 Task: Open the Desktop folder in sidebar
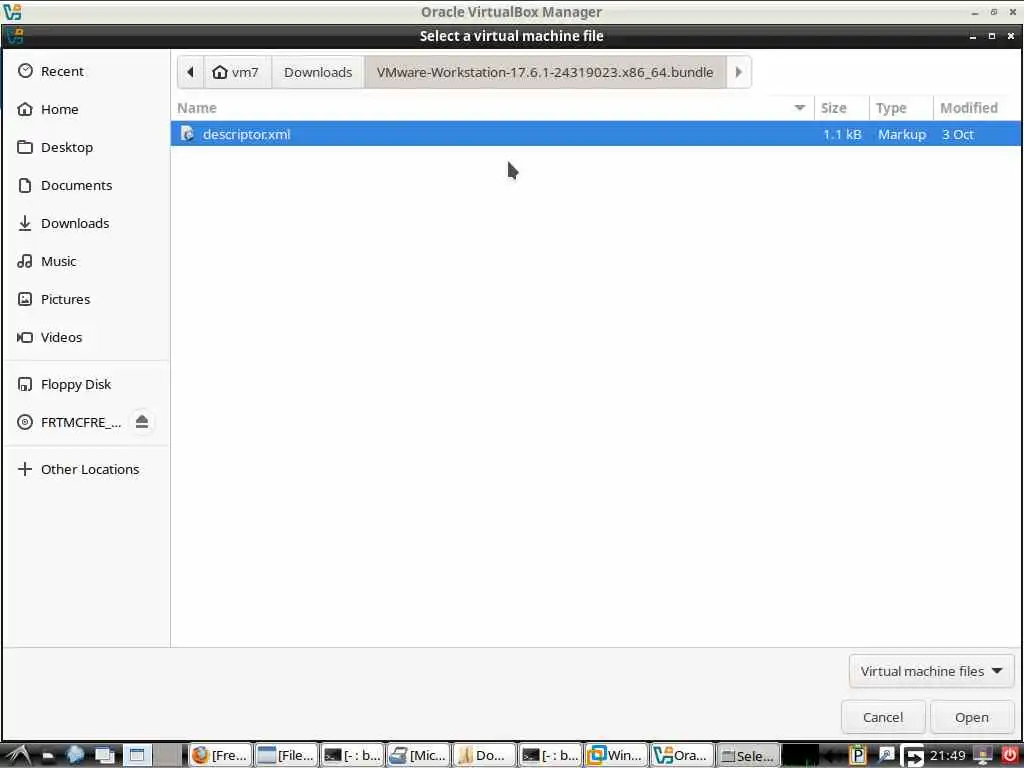click(86, 147)
